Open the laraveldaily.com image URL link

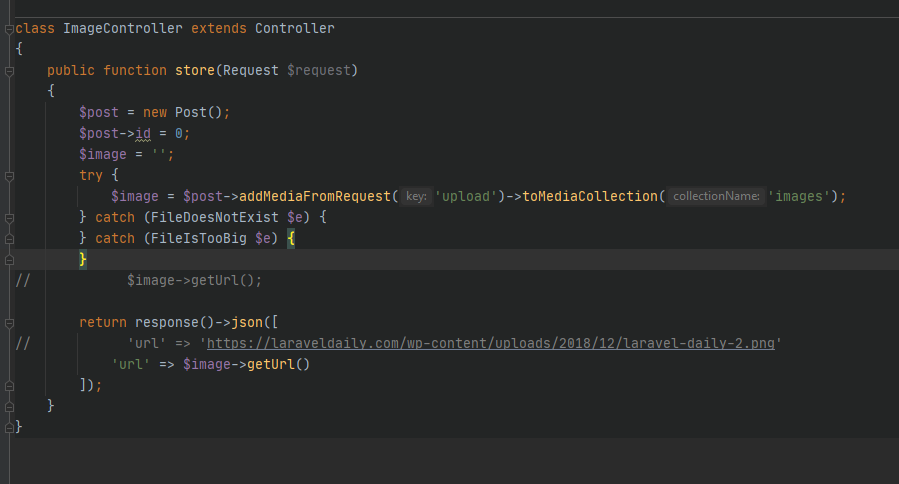pyautogui.click(x=491, y=343)
